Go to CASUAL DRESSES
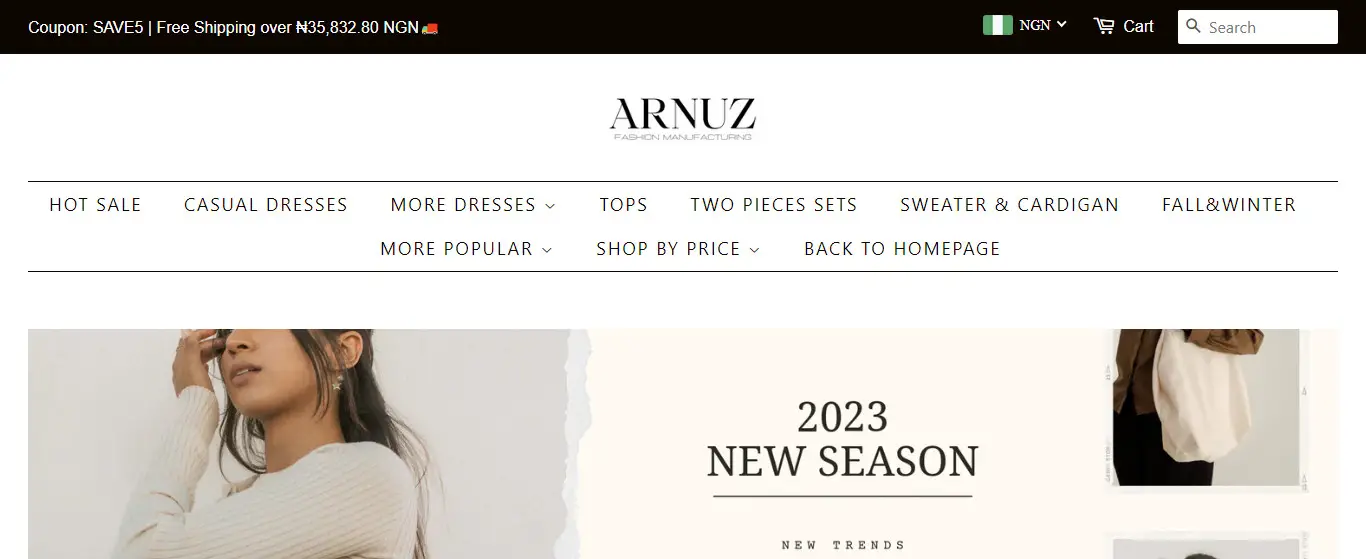 point(266,205)
